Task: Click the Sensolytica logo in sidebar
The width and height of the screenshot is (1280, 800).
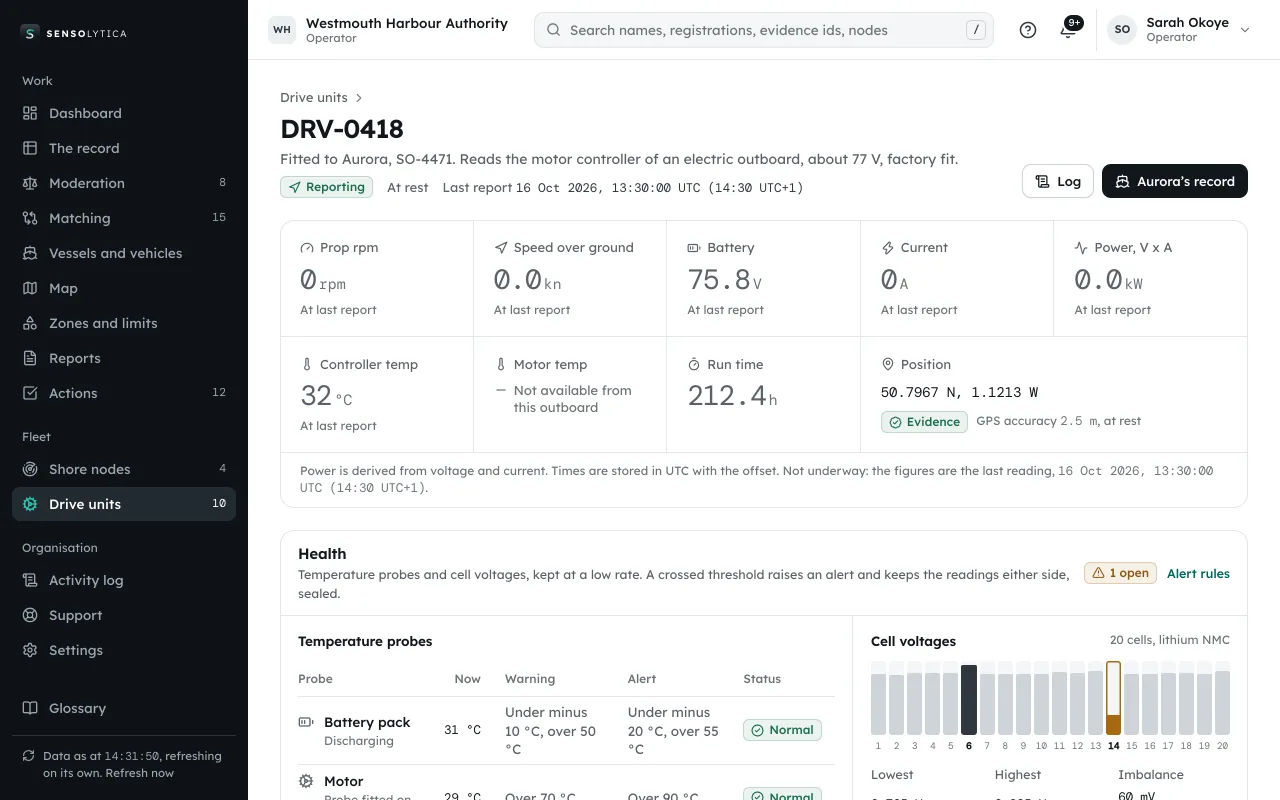Action: click(x=74, y=33)
